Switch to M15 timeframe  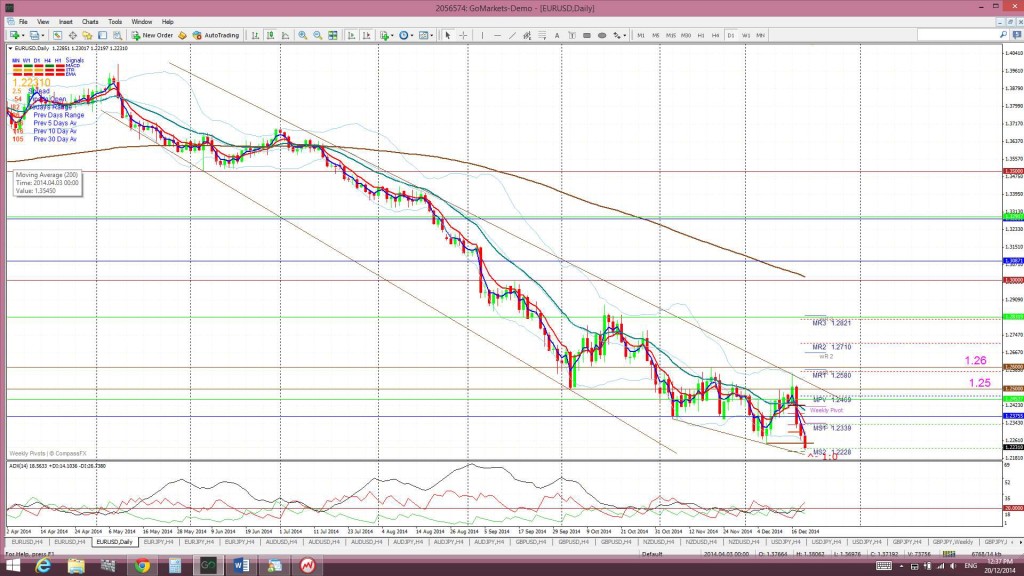[x=671, y=35]
